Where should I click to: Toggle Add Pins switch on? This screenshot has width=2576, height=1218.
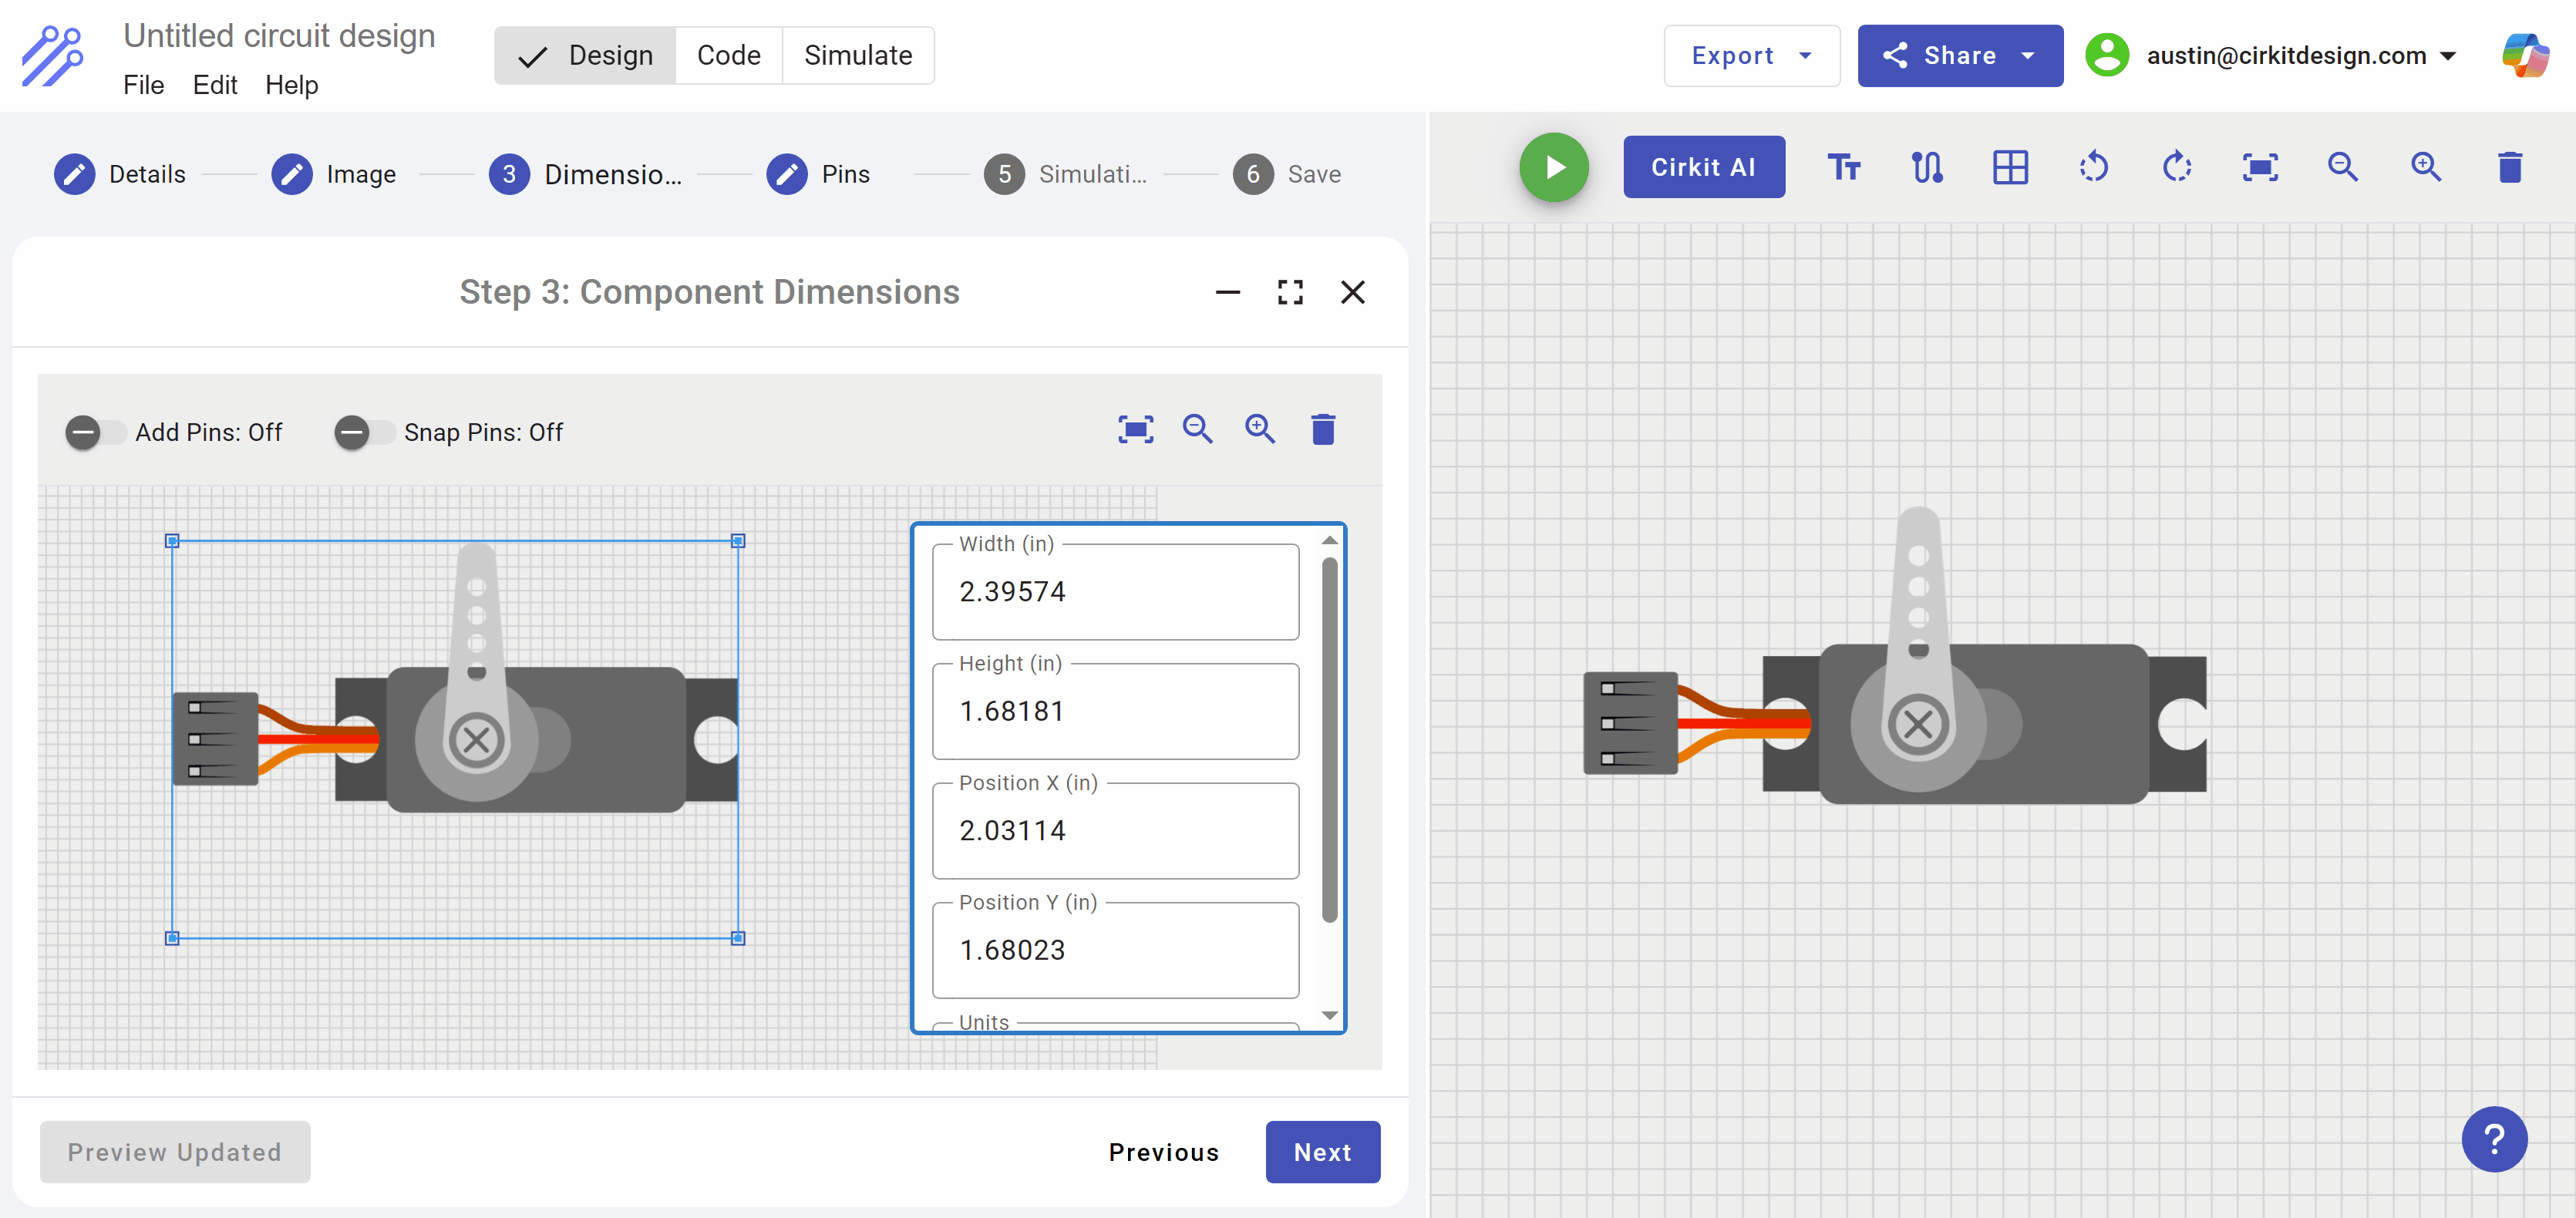[95, 432]
